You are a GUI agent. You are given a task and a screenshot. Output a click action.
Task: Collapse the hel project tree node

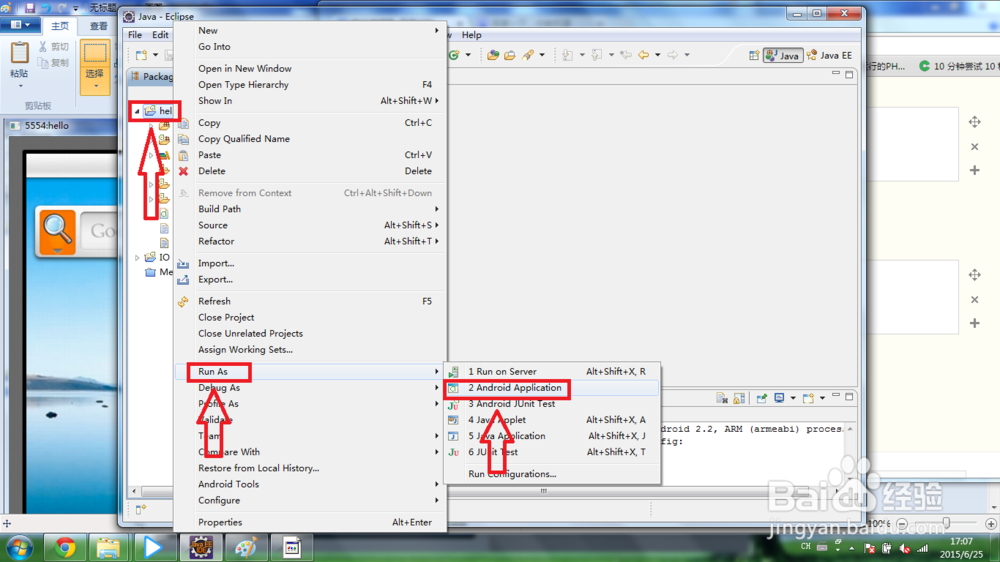[x=136, y=111]
